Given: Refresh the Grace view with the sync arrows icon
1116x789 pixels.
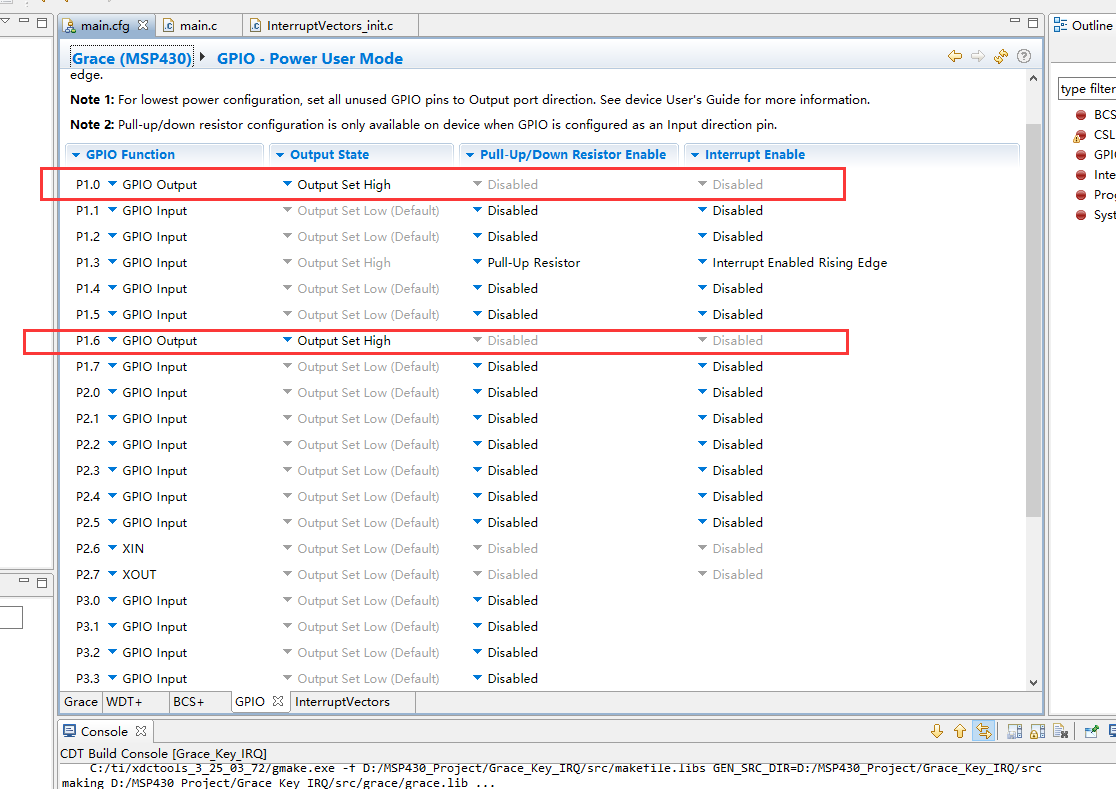Looking at the screenshot, I should pyautogui.click(x=1001, y=56).
